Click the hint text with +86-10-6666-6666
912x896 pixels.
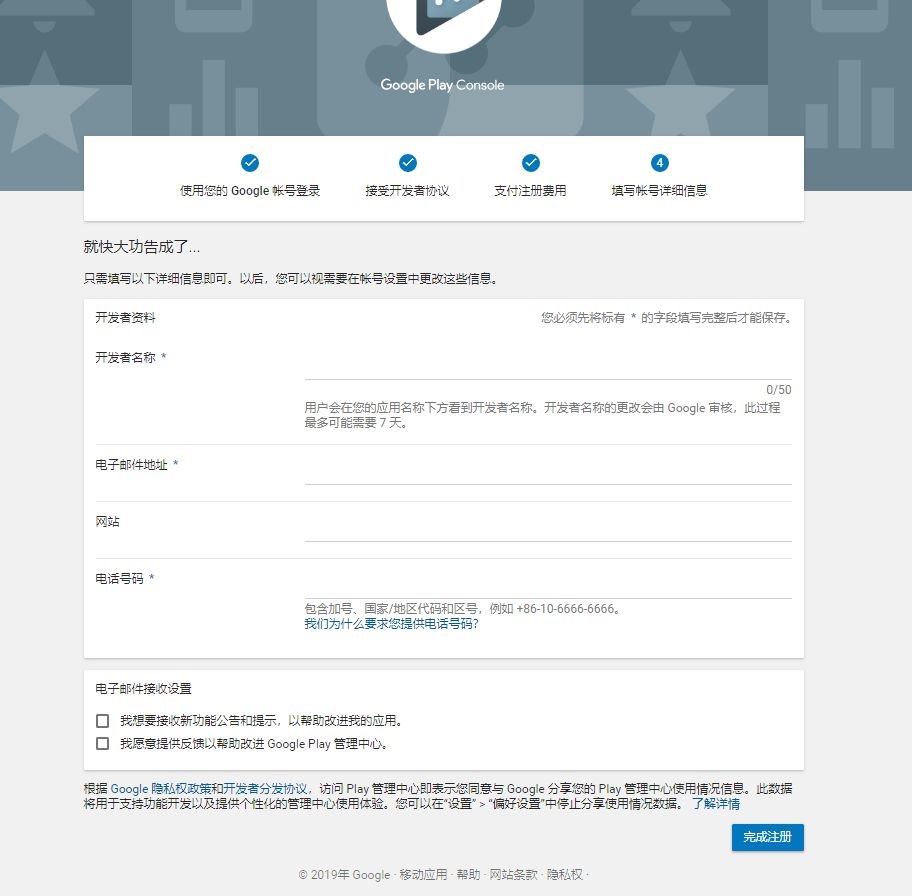(x=463, y=609)
